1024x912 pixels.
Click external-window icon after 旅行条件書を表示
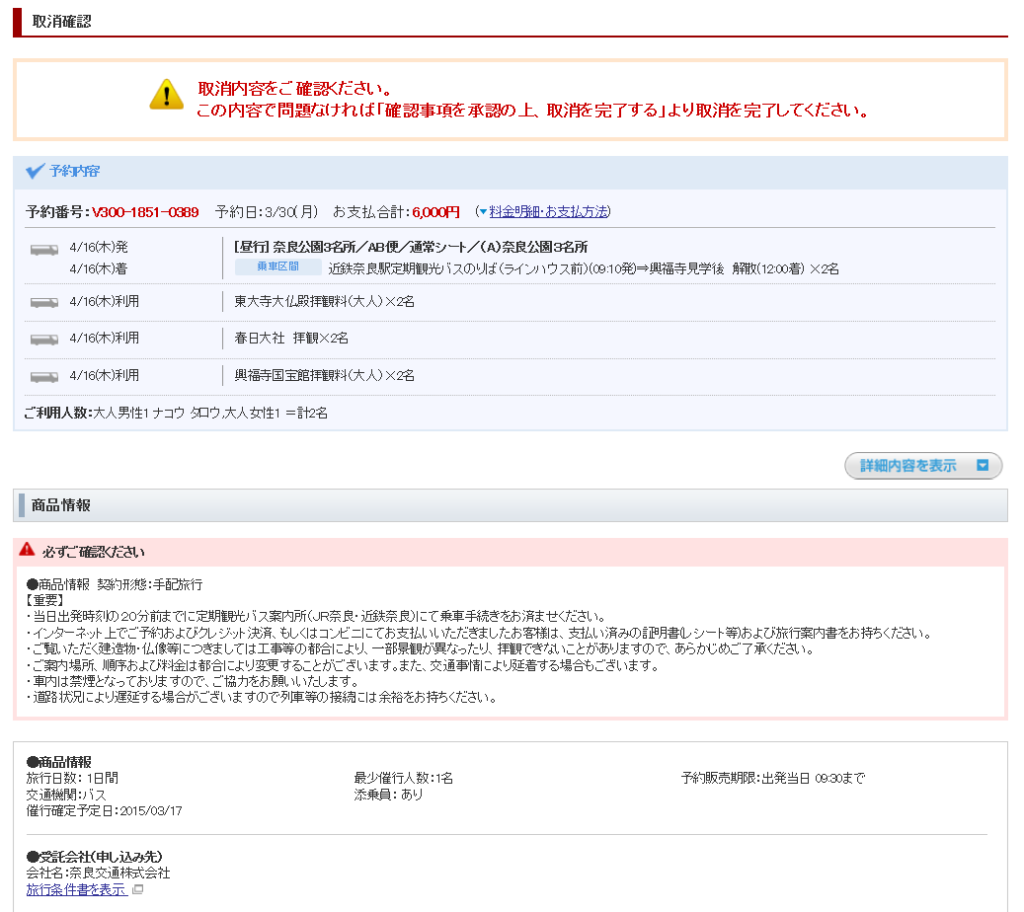click(x=137, y=889)
